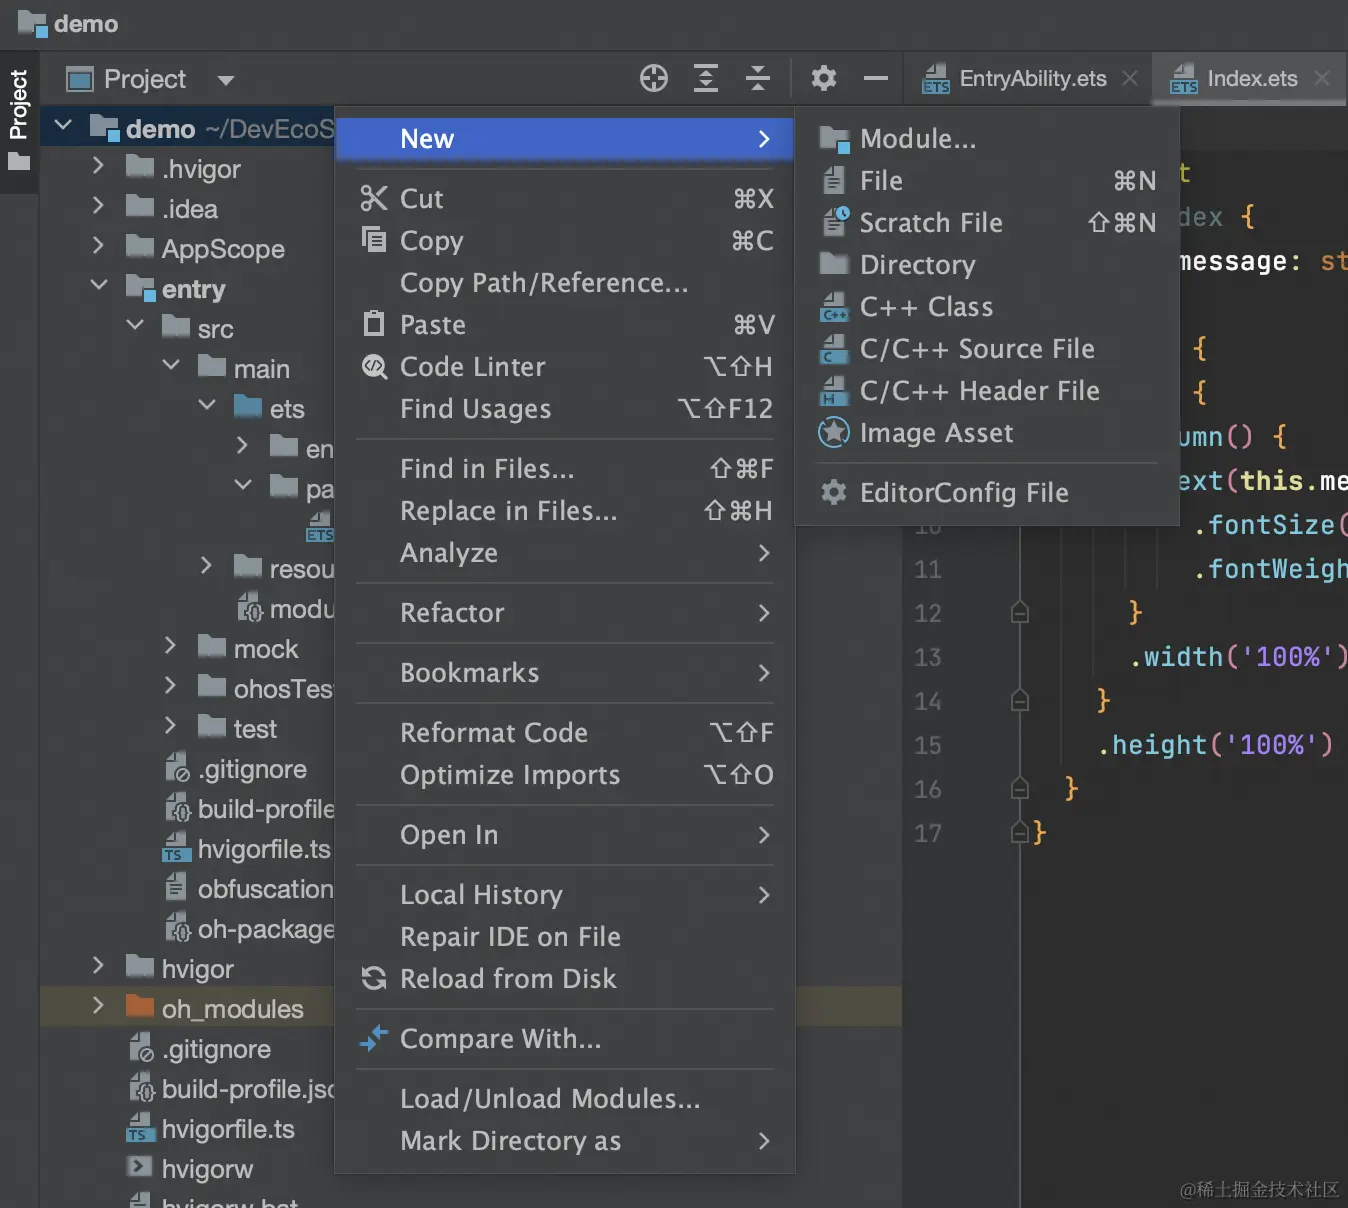Click the Image Asset star icon
The width and height of the screenshot is (1348, 1208).
[834, 432]
